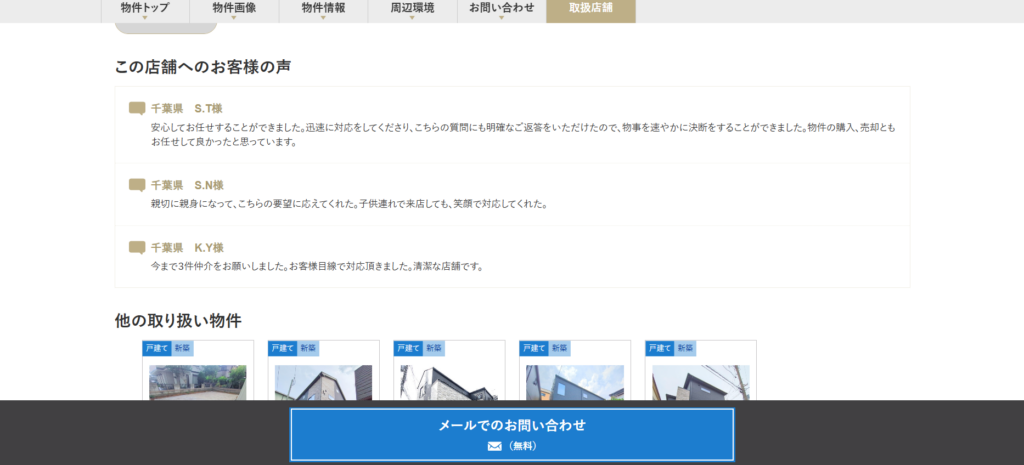Switch to the 物件情報 tab
1024x465 pixels.
323,8
